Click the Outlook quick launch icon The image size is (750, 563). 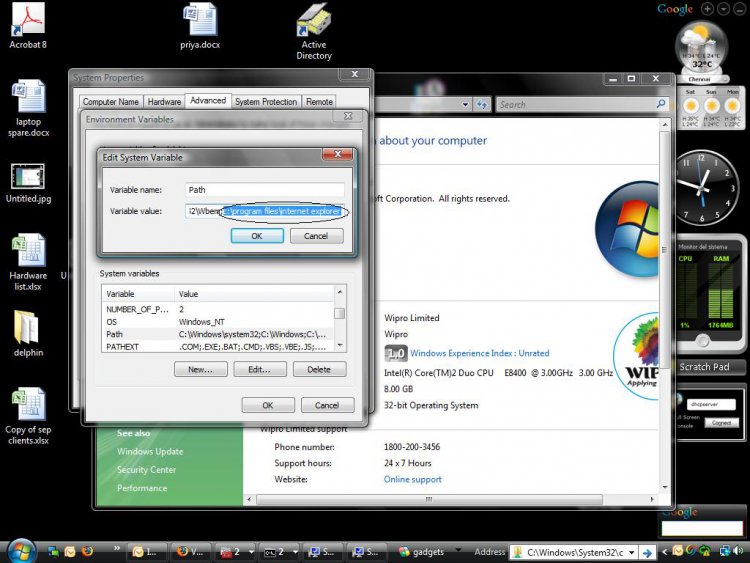(x=70, y=552)
